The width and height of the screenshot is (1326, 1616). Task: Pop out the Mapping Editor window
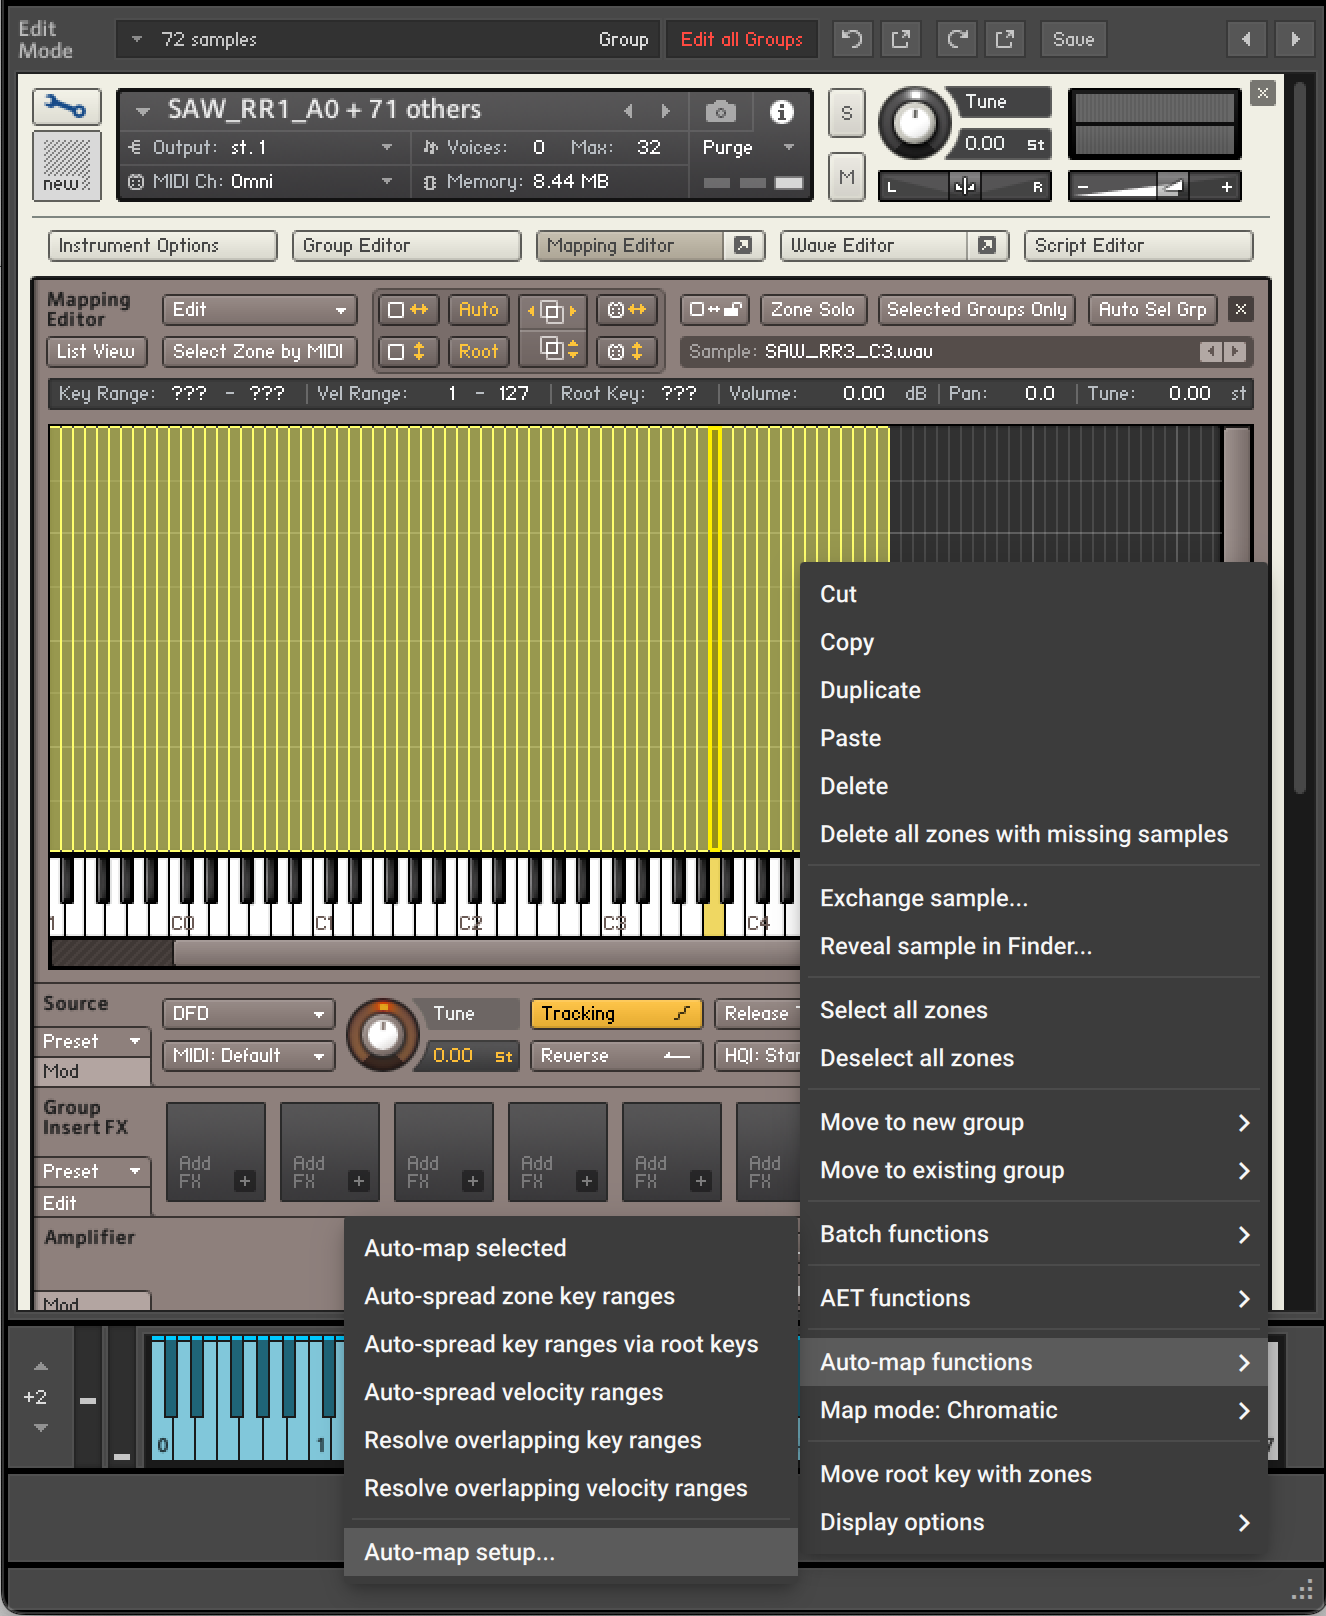[x=743, y=245]
